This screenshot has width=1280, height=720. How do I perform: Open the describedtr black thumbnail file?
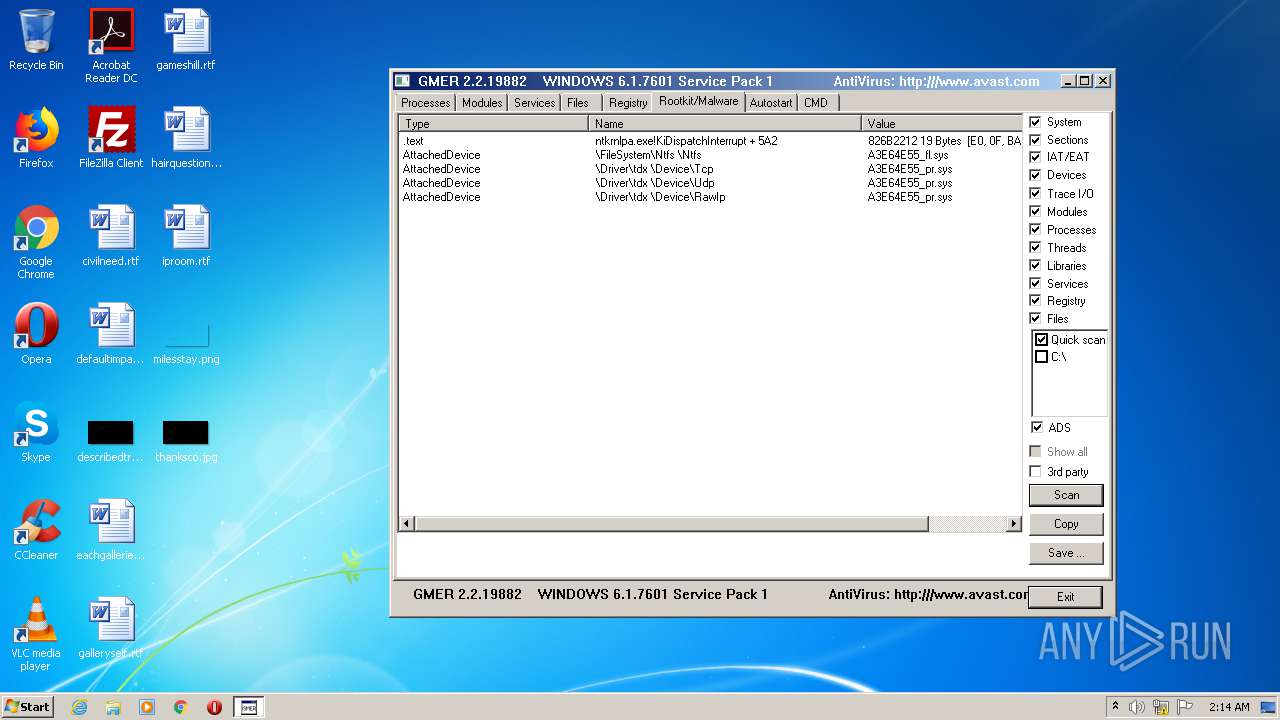(111, 440)
